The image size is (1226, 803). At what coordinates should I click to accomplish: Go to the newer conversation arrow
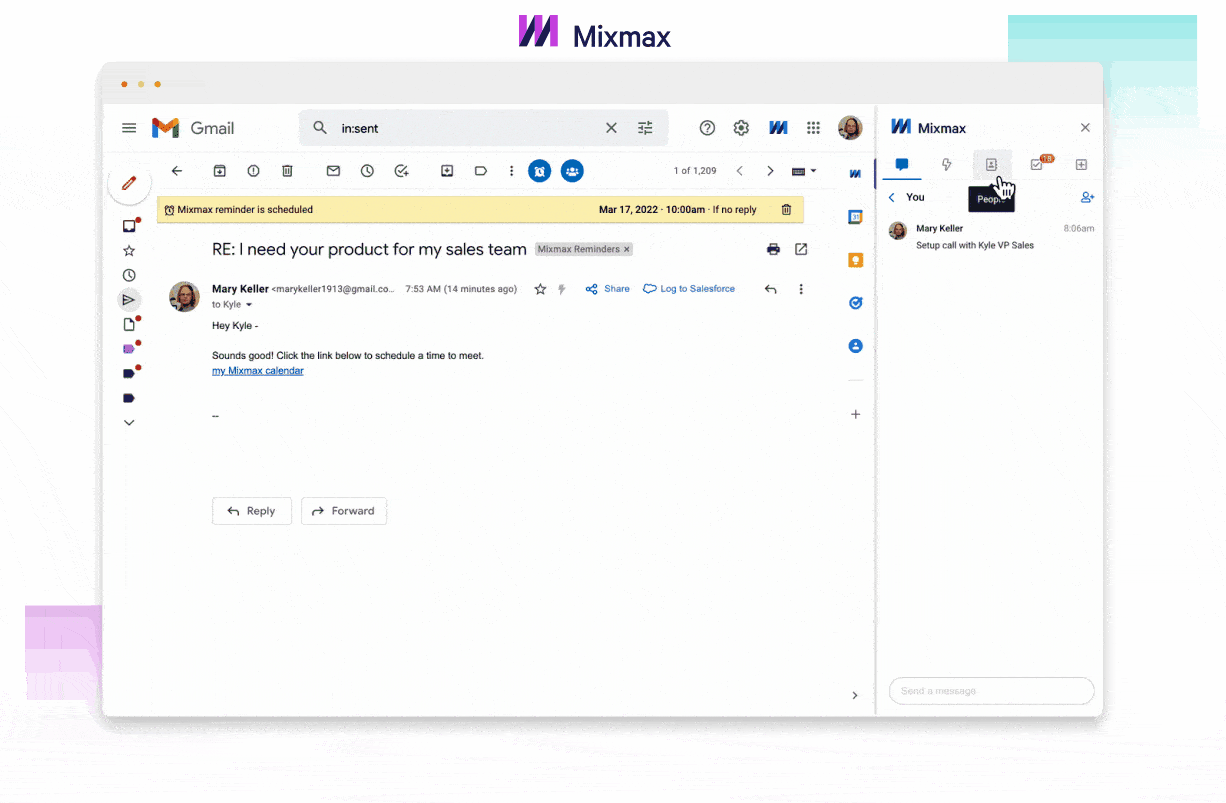point(740,171)
